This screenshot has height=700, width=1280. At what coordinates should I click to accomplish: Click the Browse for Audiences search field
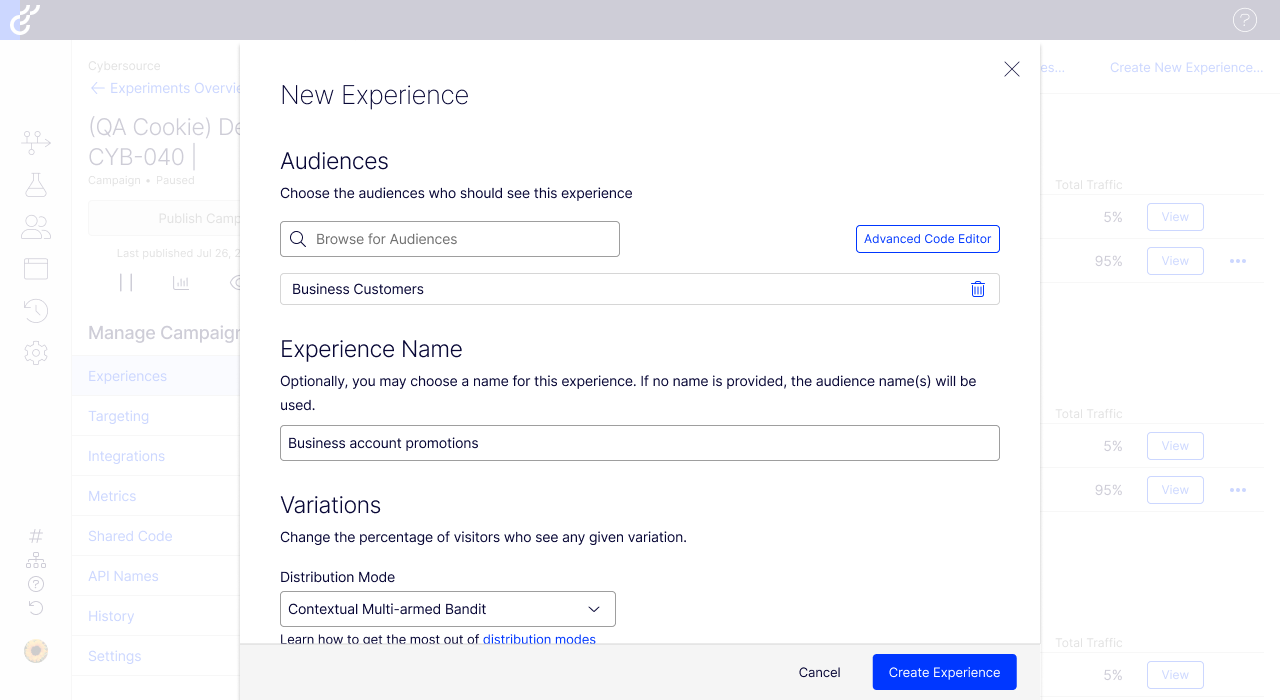[x=450, y=239]
